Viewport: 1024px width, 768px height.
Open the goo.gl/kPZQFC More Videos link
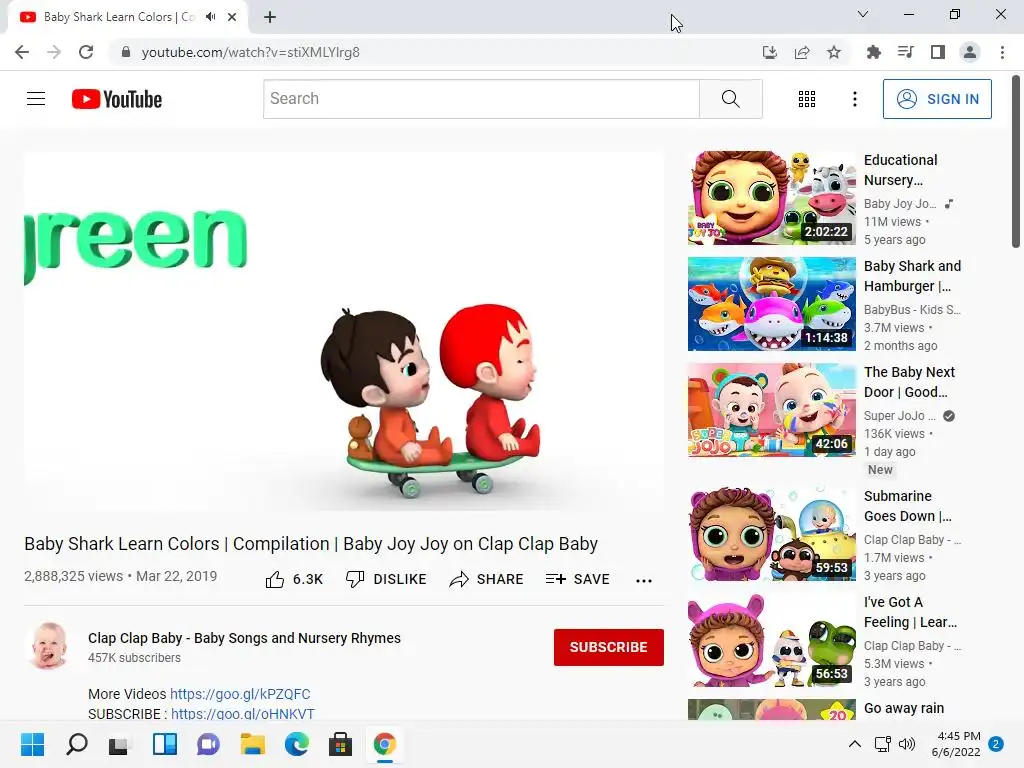240,694
